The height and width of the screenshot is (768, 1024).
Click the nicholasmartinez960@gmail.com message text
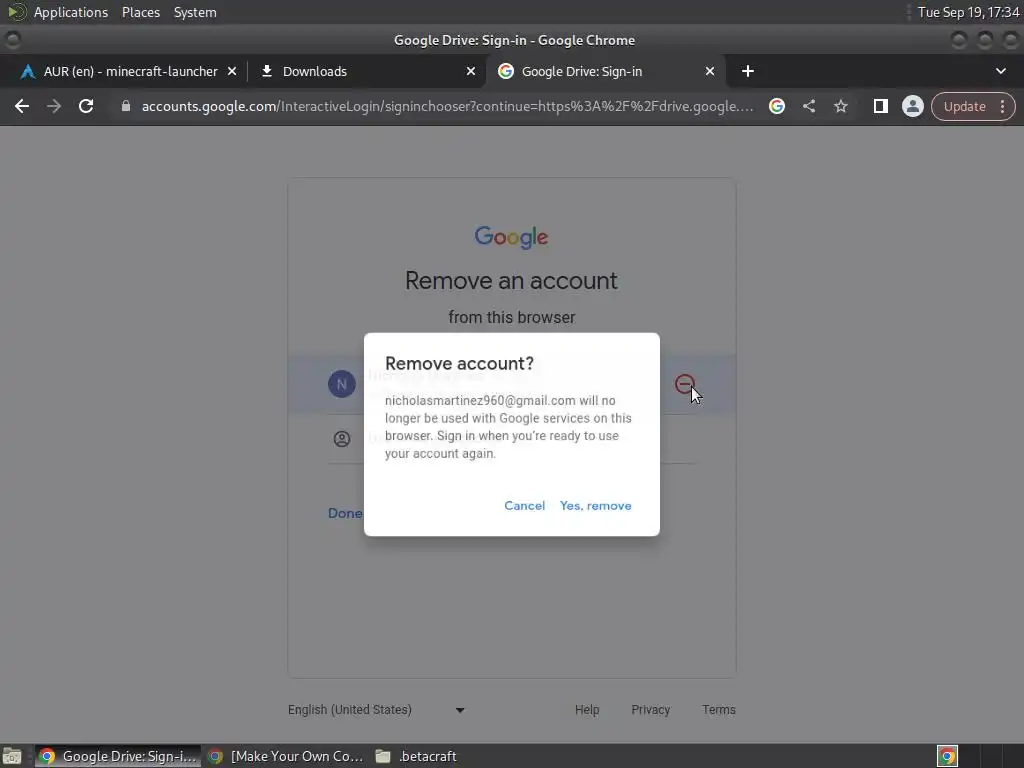pyautogui.click(x=508, y=427)
